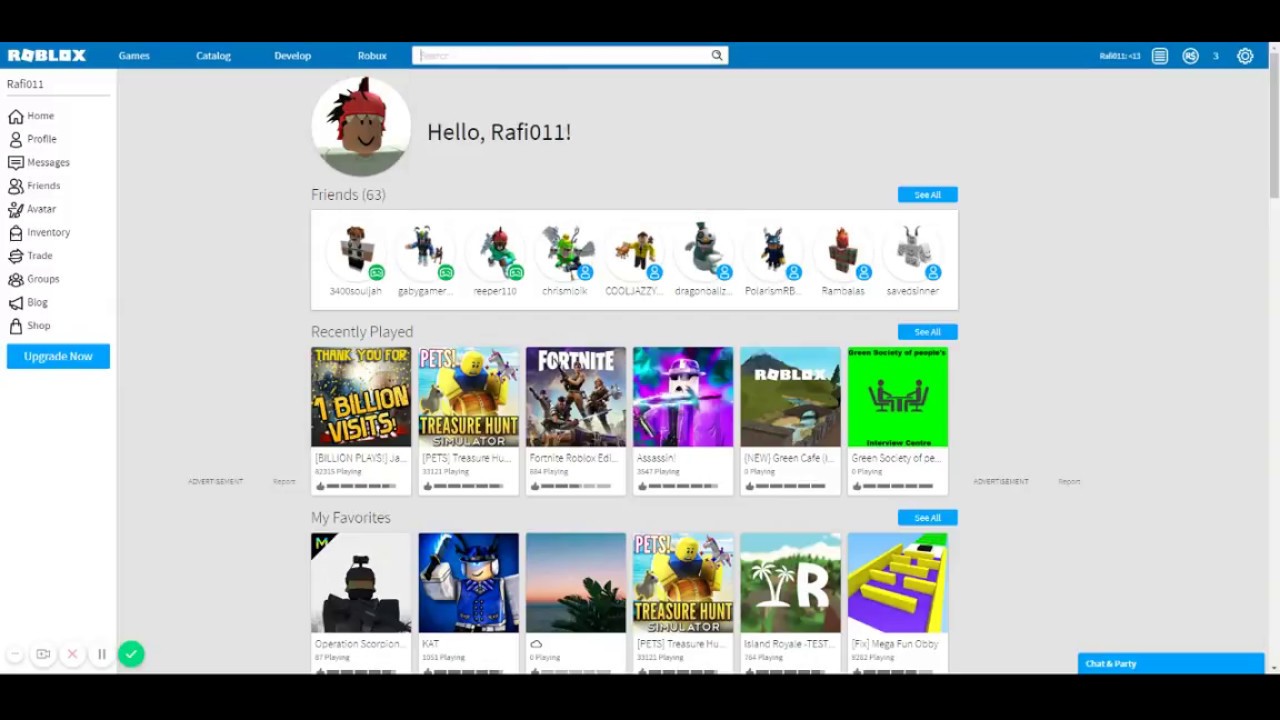Click the recorder minimize (dash) button
The height and width of the screenshot is (720, 1280).
(x=15, y=655)
